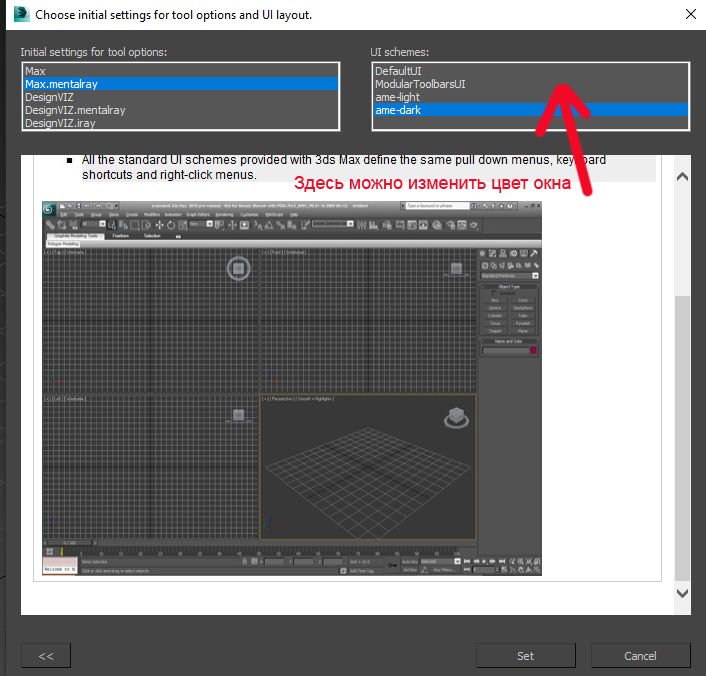
Task: Click the 3ds Max icon in title bar
Action: (x=21, y=14)
